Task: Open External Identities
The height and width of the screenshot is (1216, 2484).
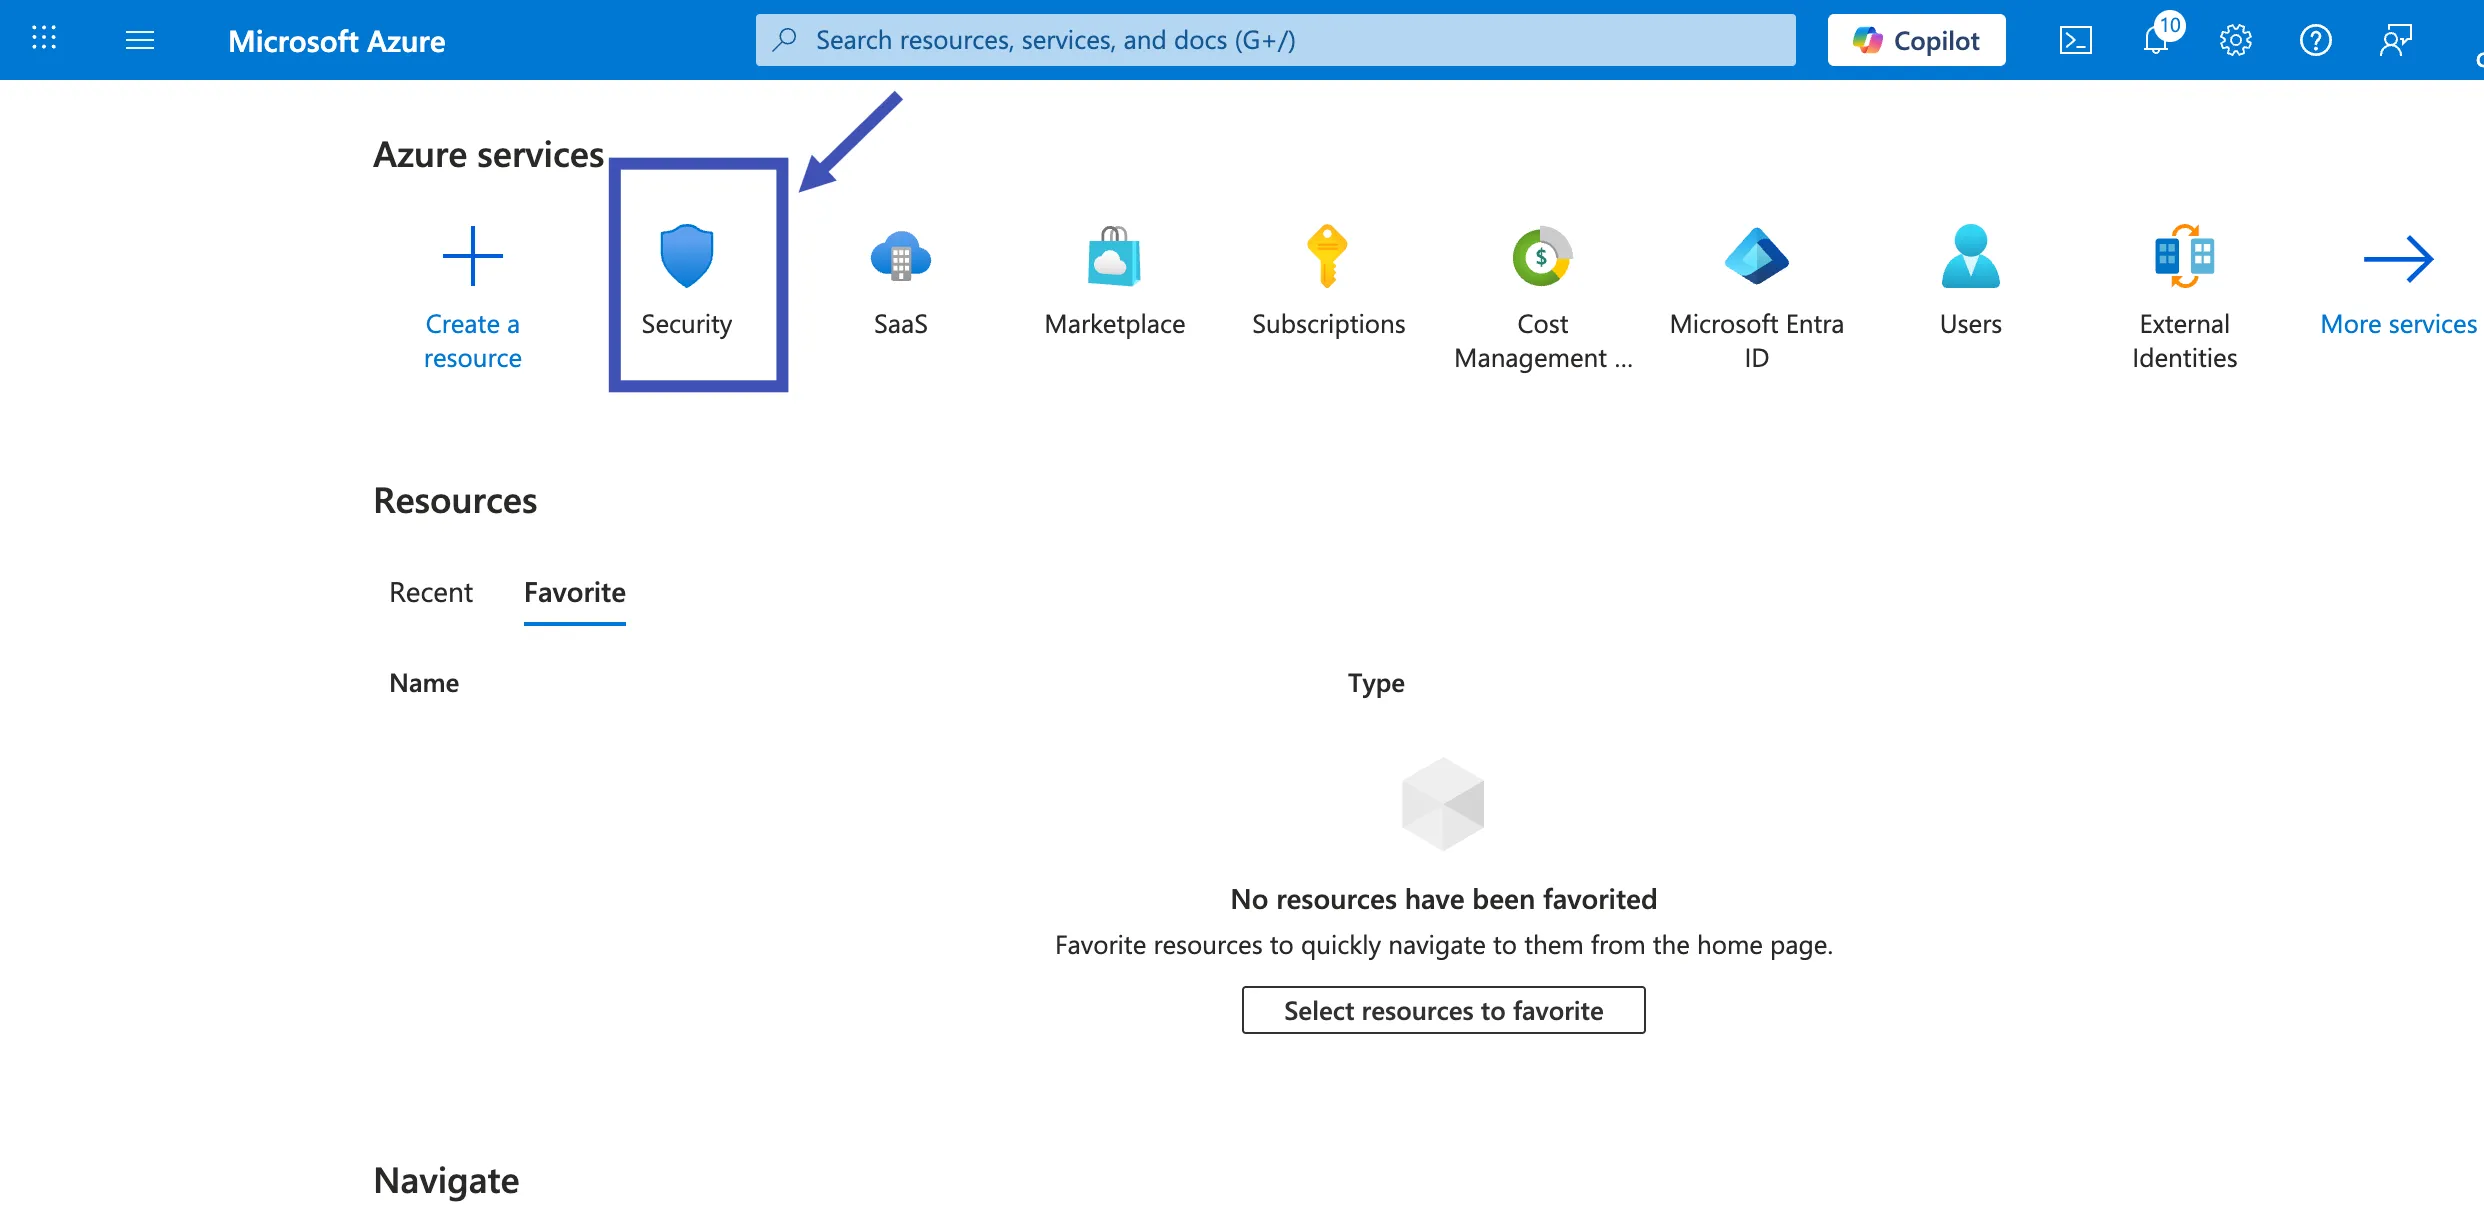Action: [x=2185, y=298]
